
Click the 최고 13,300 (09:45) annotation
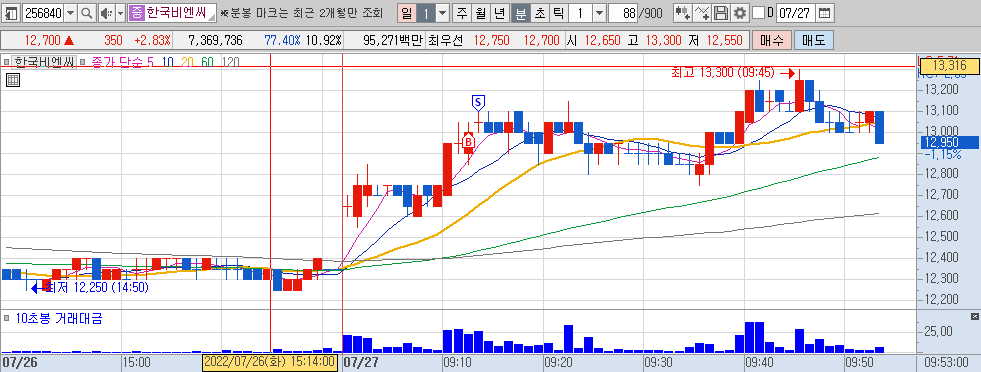tap(724, 73)
